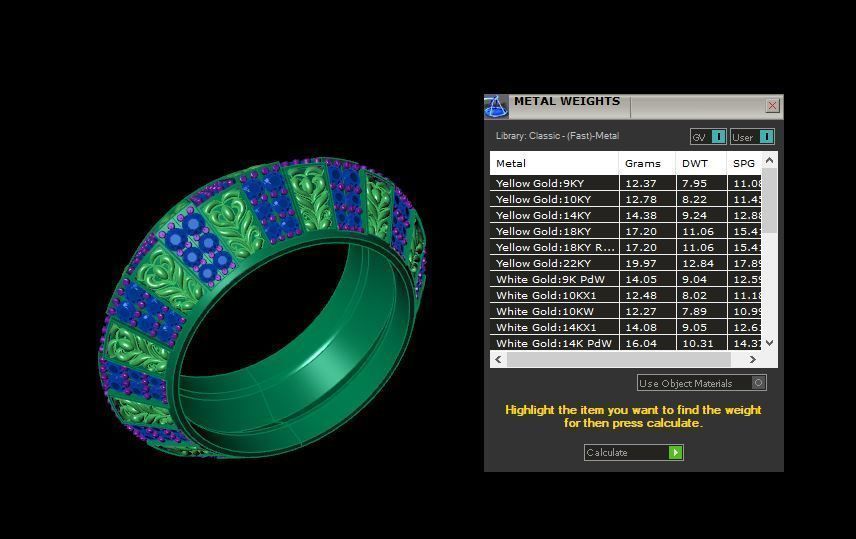Click the DWT column header
This screenshot has height=539, width=856.
click(x=701, y=163)
